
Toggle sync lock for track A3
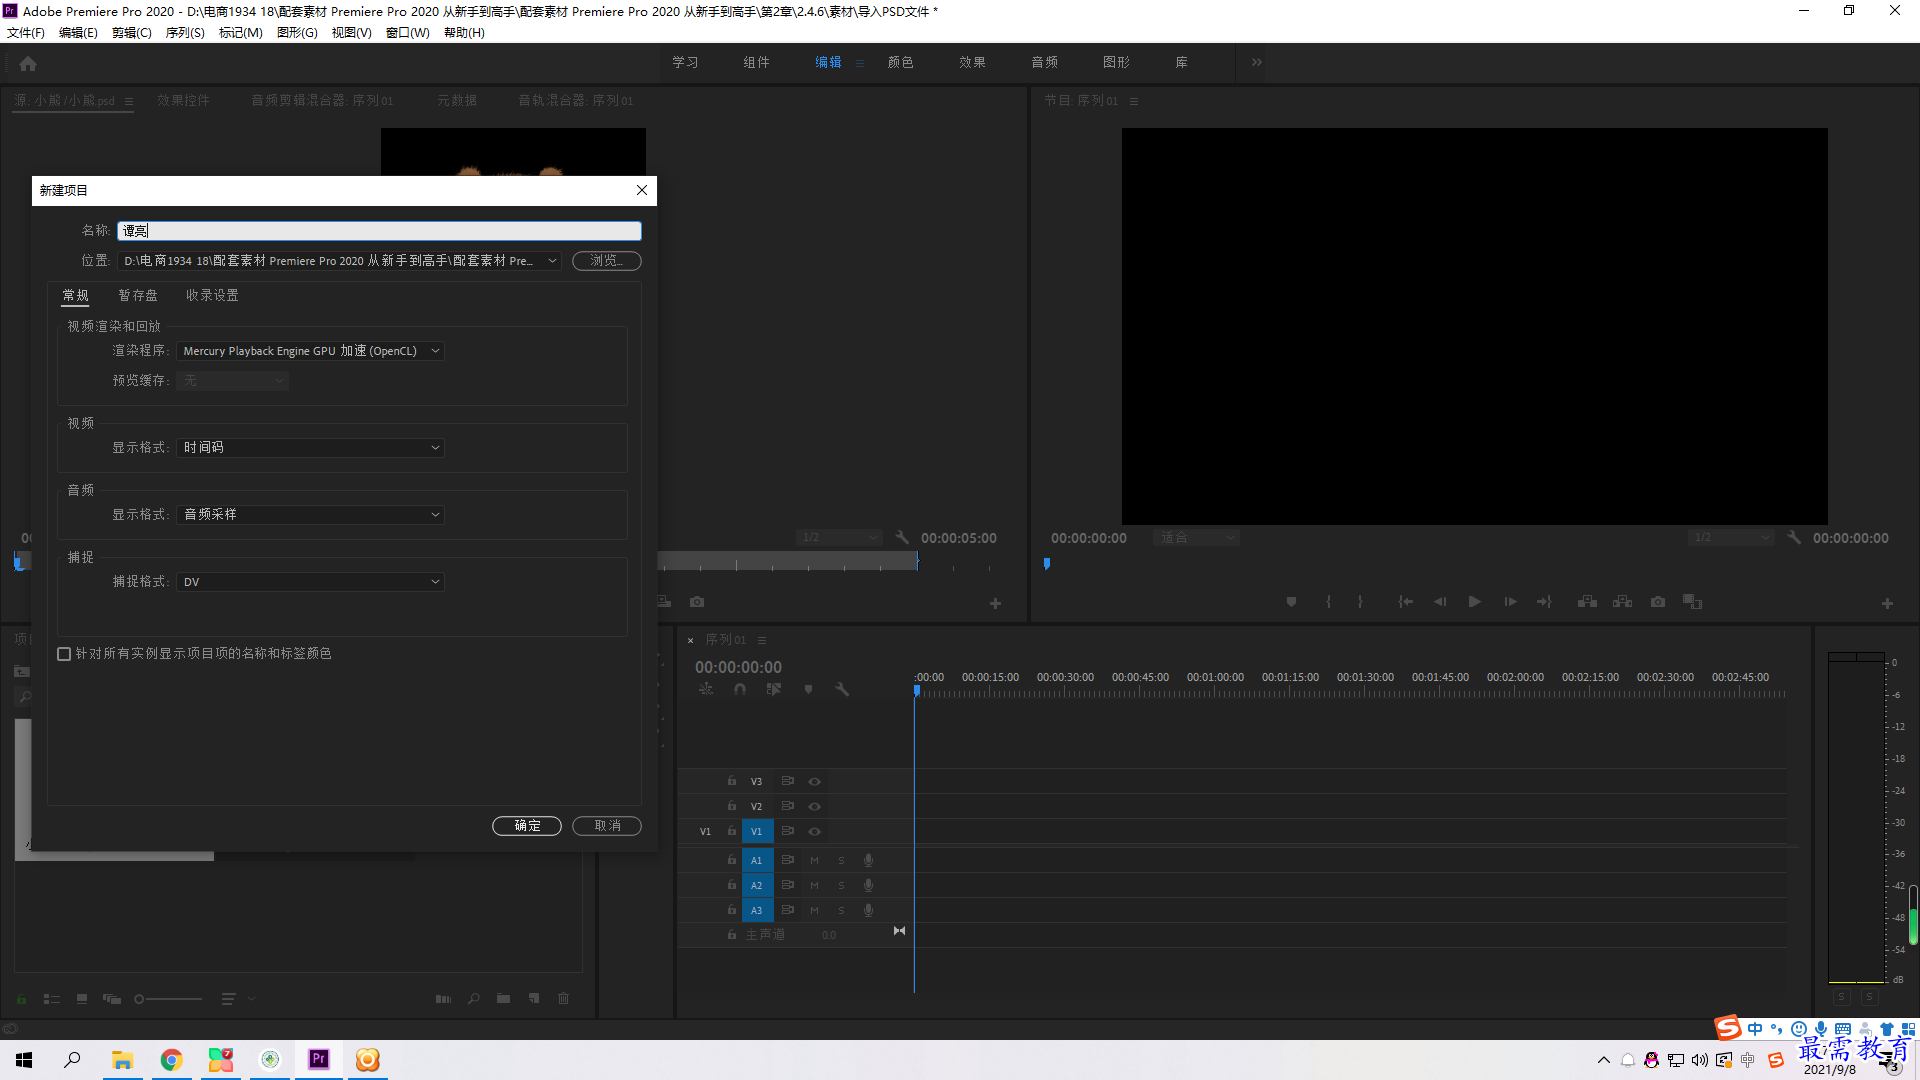[787, 910]
